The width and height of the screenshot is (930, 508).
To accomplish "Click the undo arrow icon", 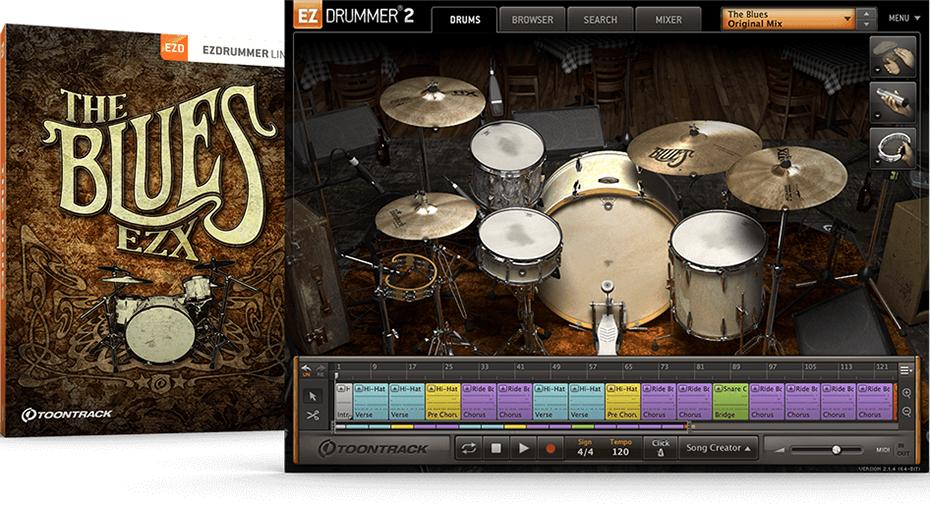I will pos(307,369).
